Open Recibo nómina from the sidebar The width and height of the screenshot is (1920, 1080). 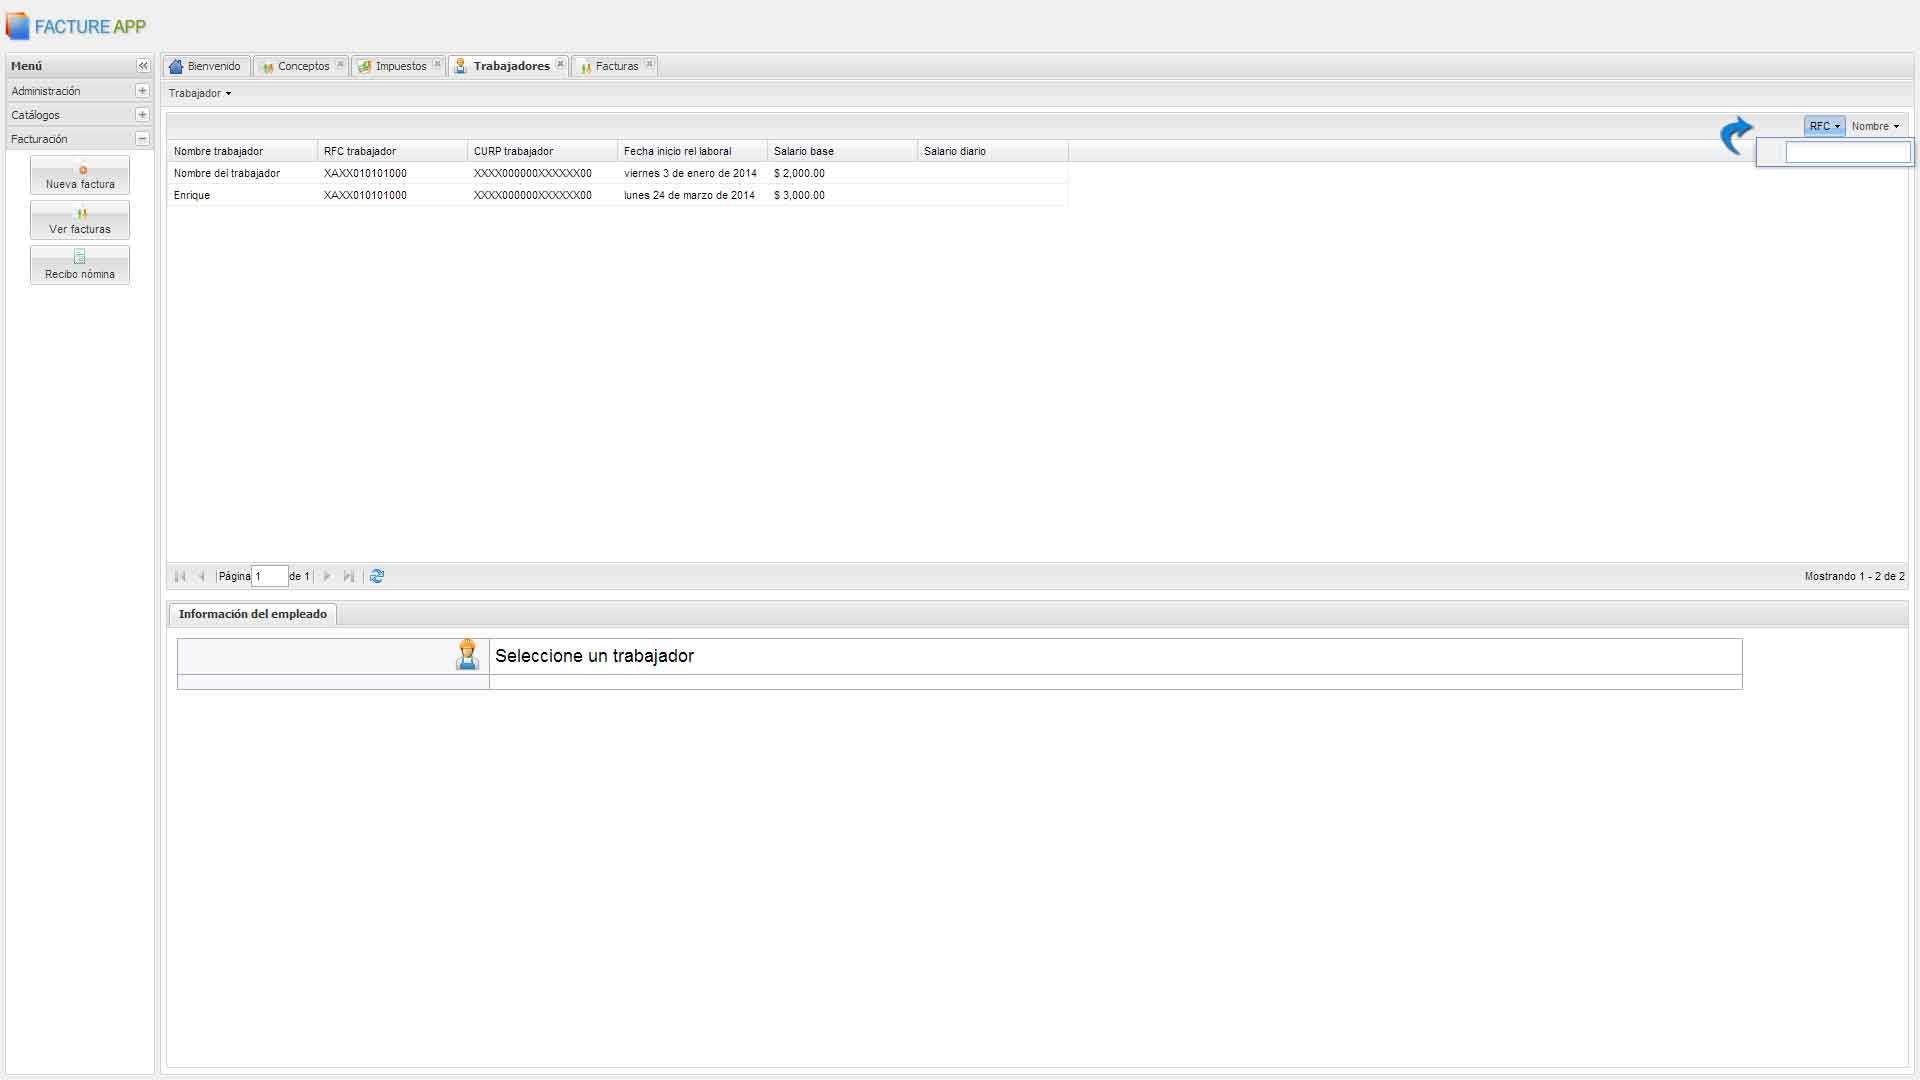(80, 266)
